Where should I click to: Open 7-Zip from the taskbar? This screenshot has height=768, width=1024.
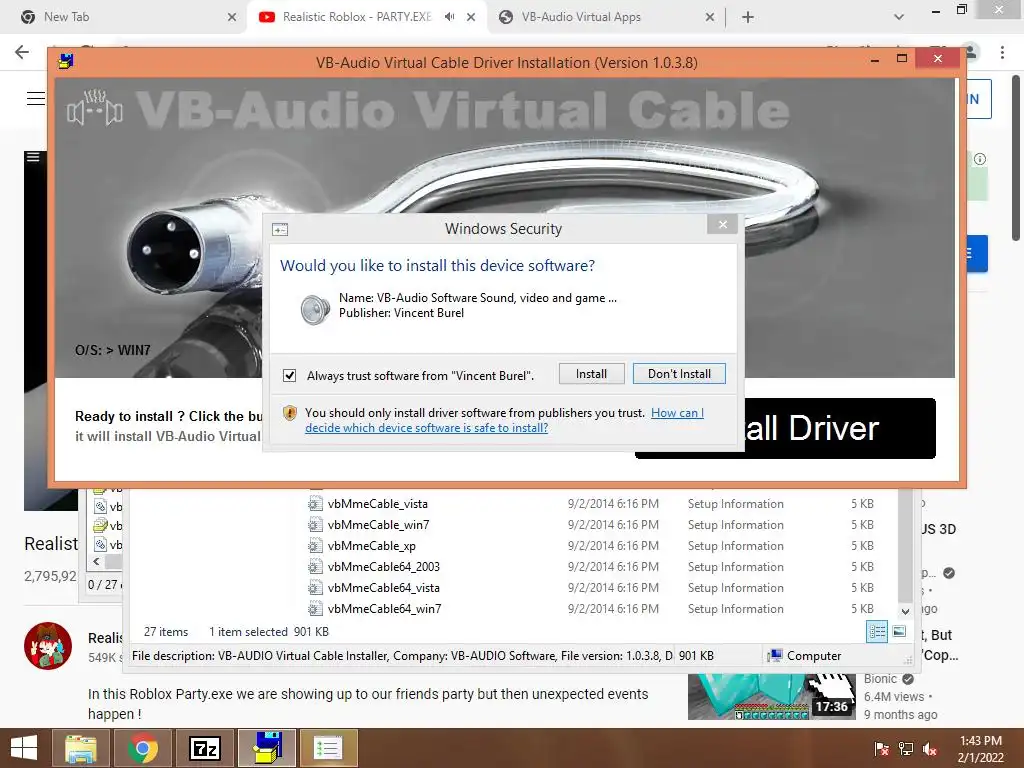[x=204, y=748]
